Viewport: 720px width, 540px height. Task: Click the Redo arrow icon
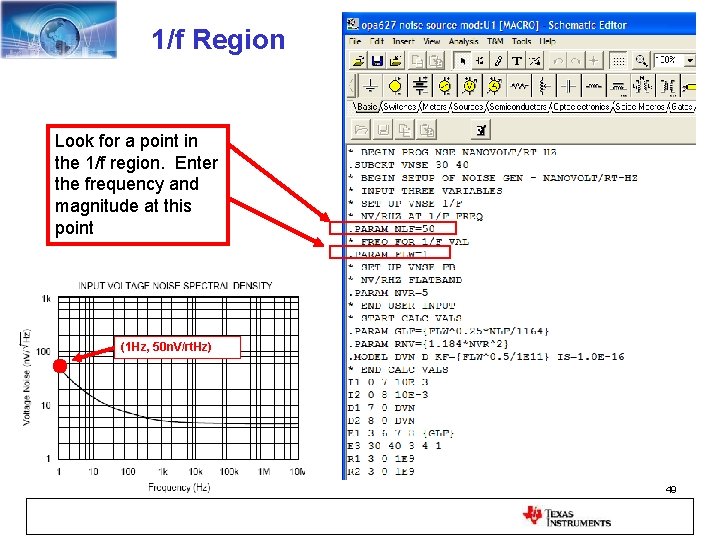[x=576, y=60]
